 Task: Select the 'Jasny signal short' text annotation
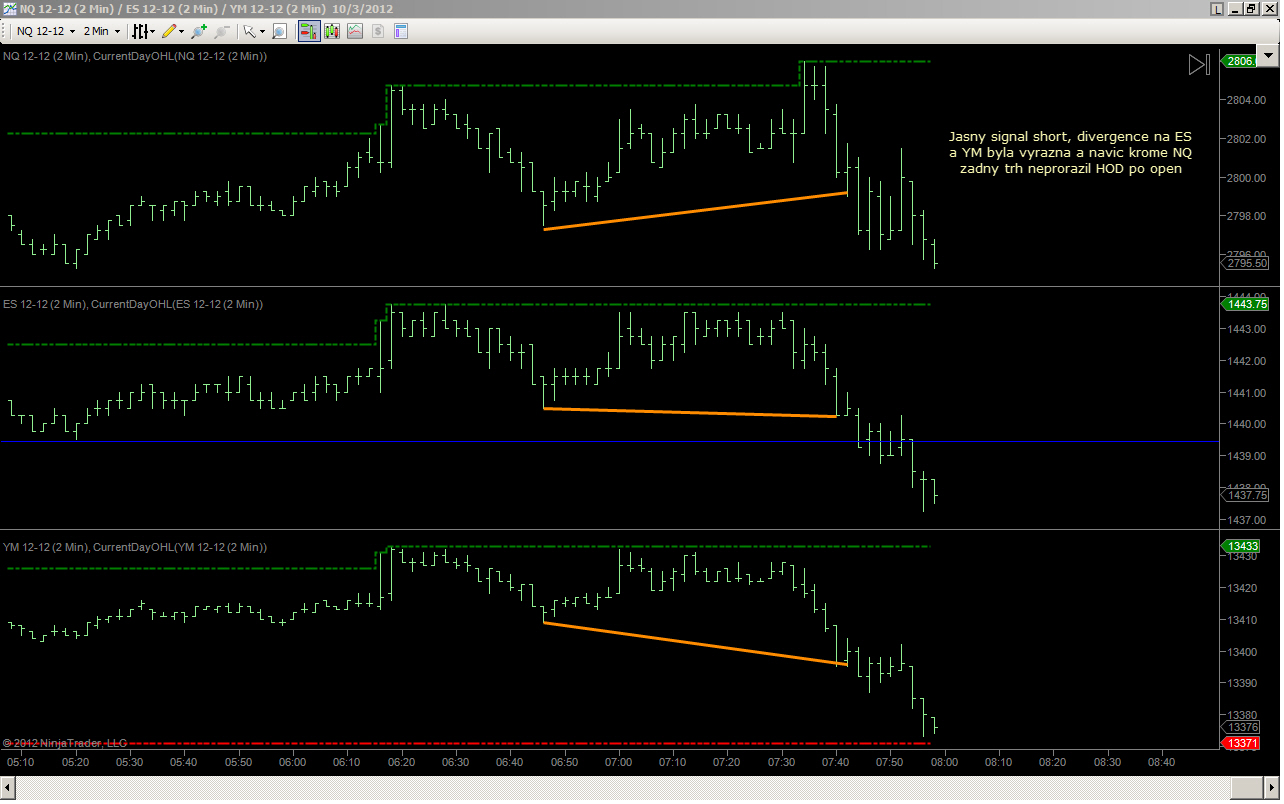(x=1070, y=152)
